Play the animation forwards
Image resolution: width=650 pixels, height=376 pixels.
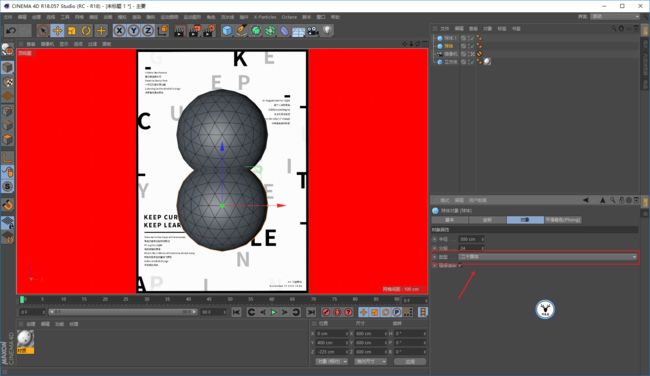[x=274, y=312]
